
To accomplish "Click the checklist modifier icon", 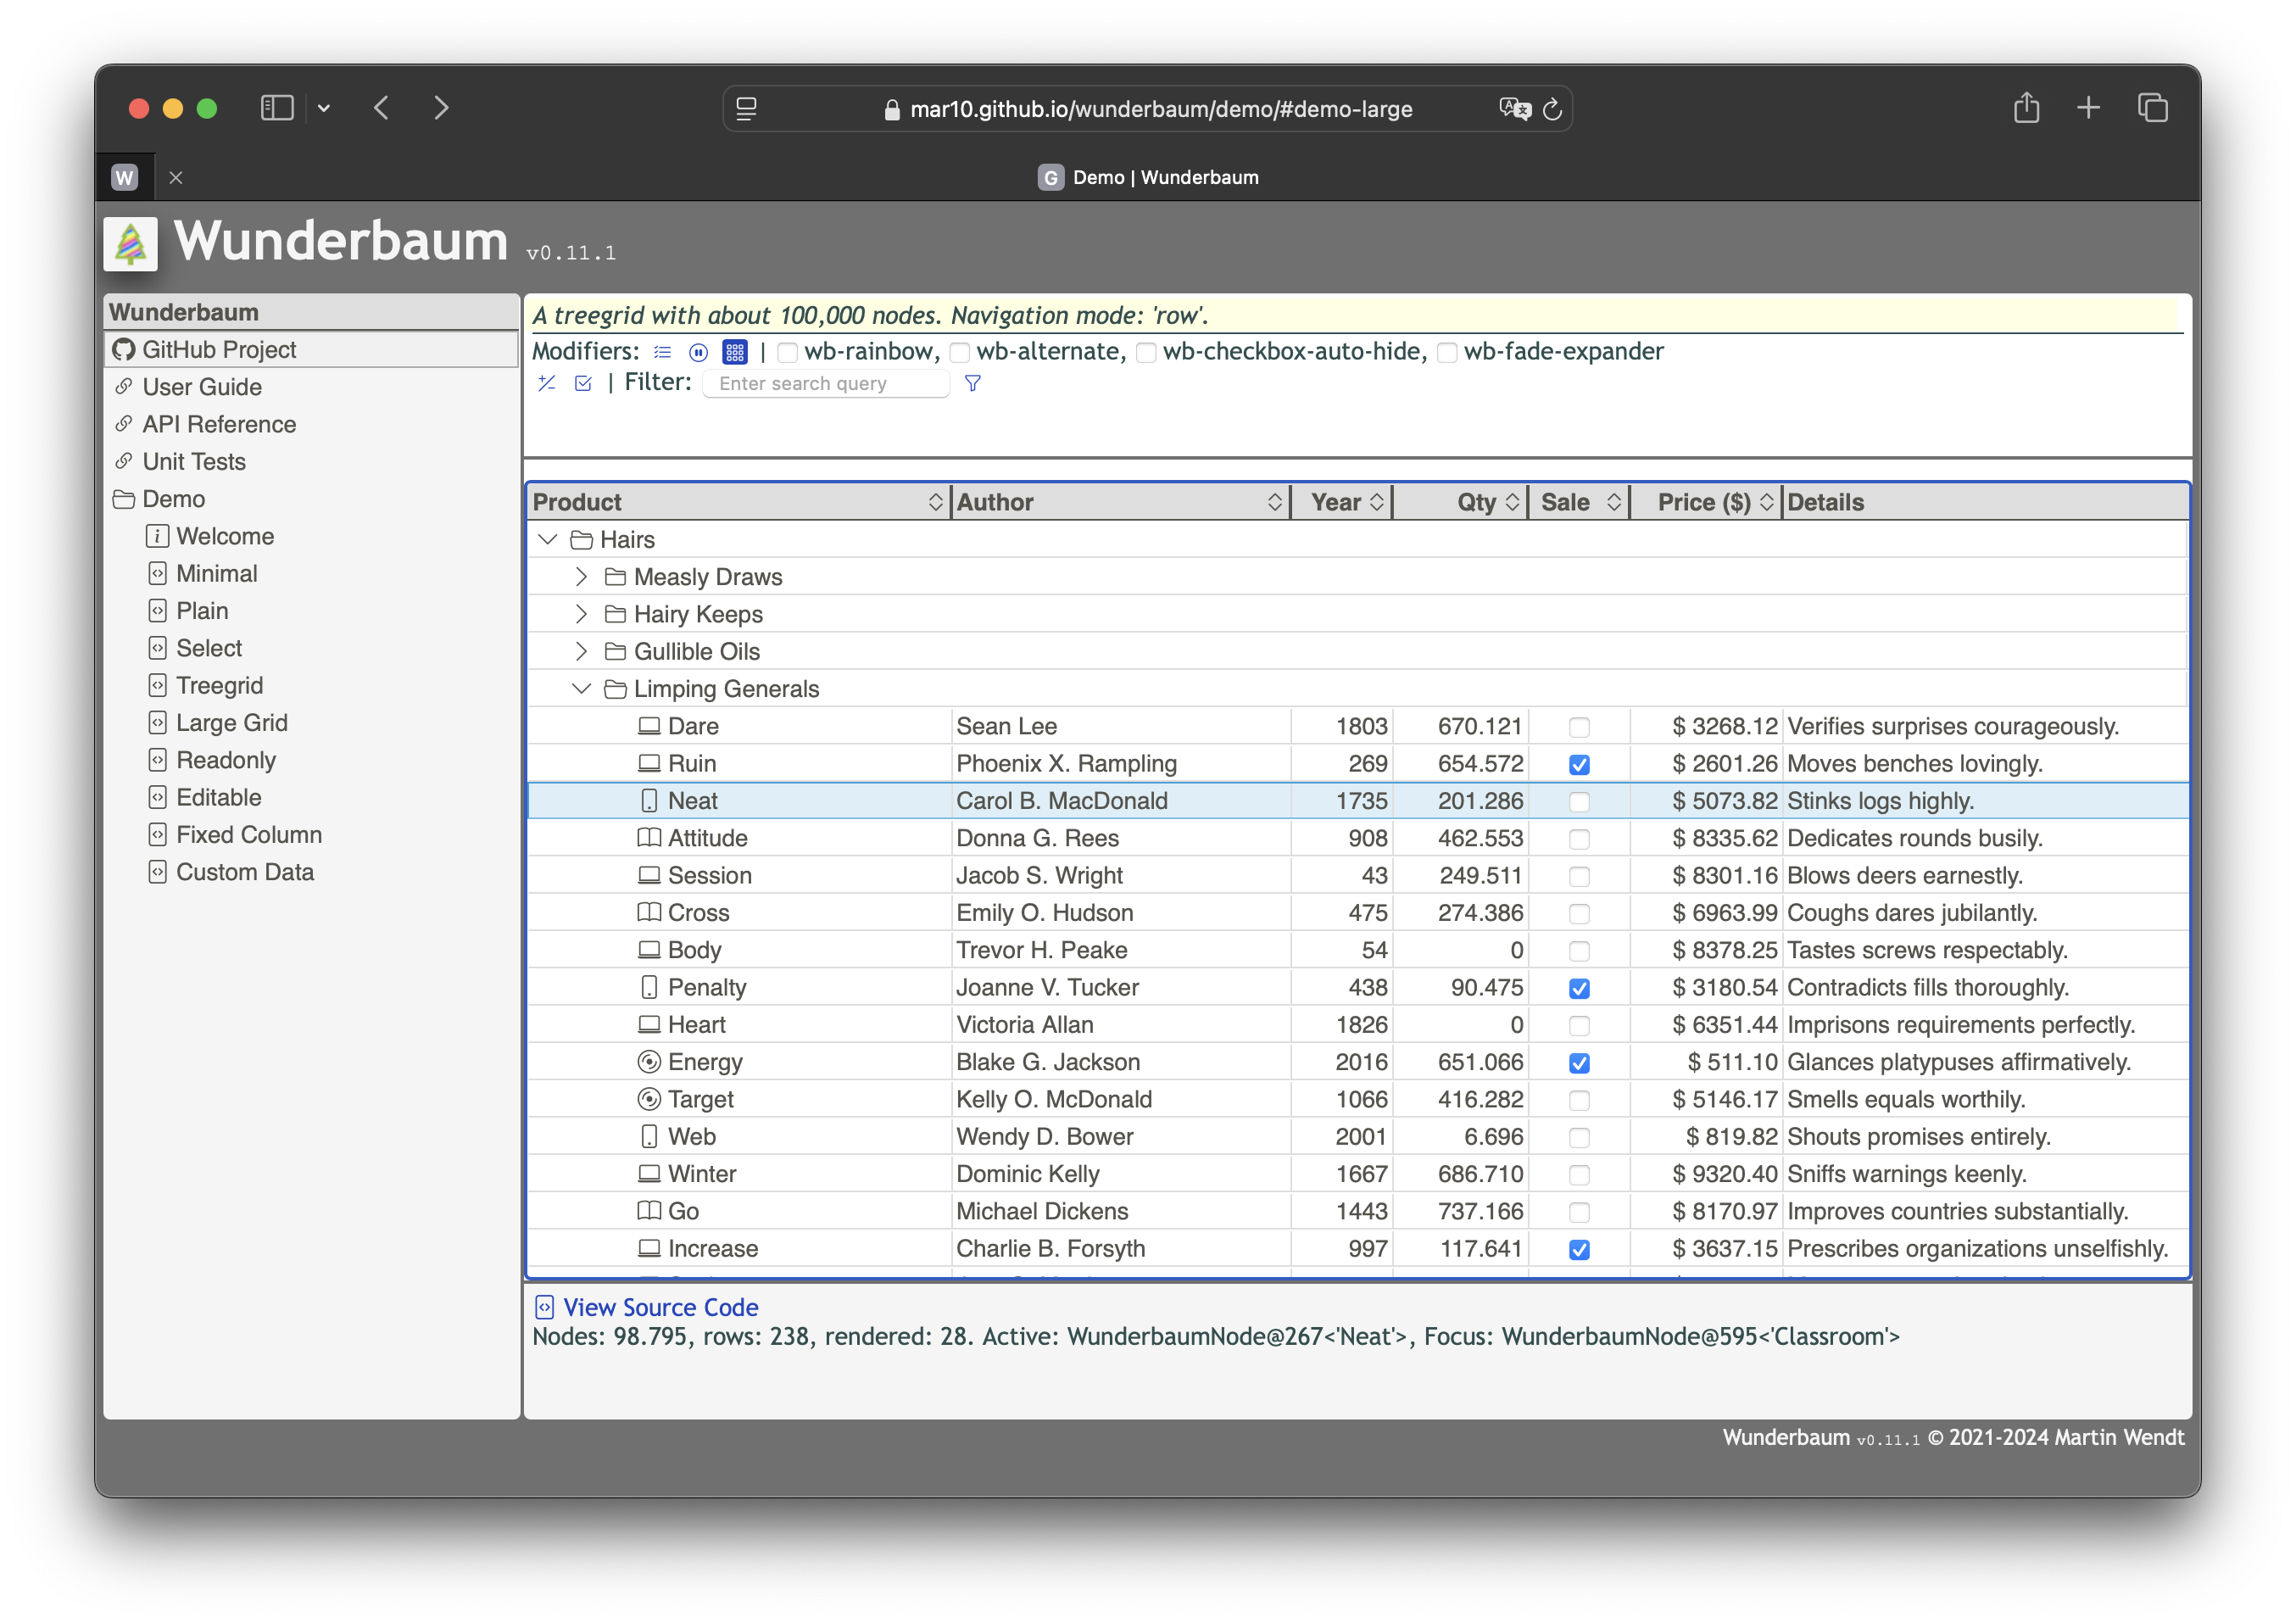I will pyautogui.click(x=662, y=352).
